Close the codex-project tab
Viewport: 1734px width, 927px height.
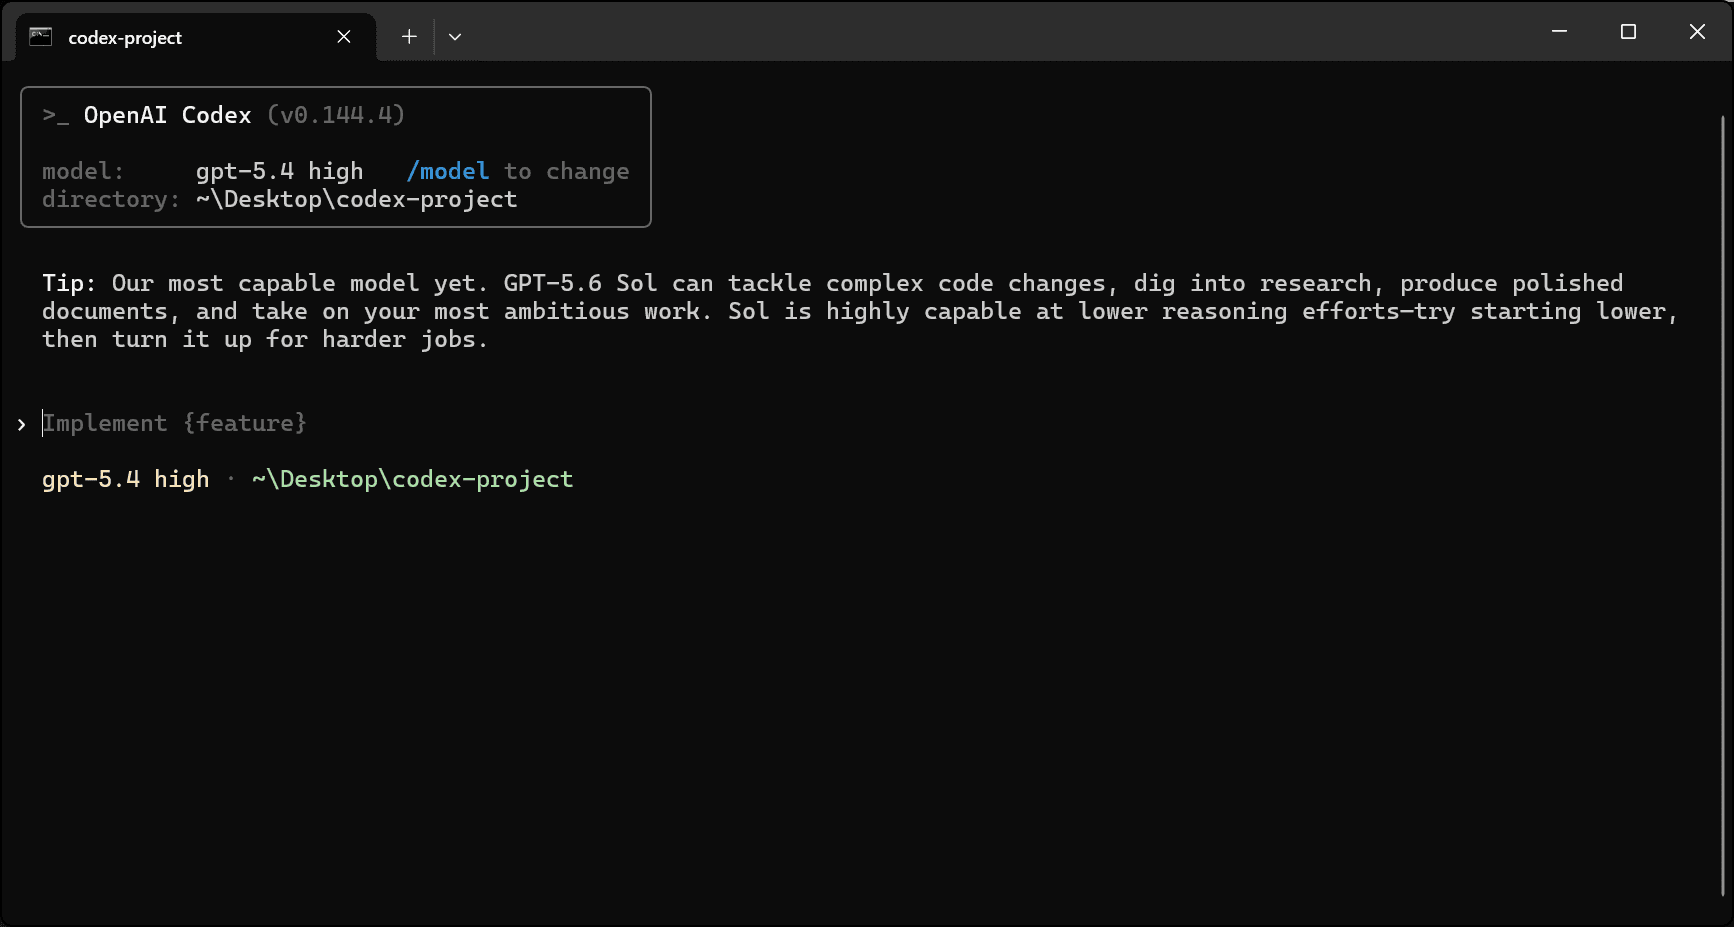click(x=344, y=36)
